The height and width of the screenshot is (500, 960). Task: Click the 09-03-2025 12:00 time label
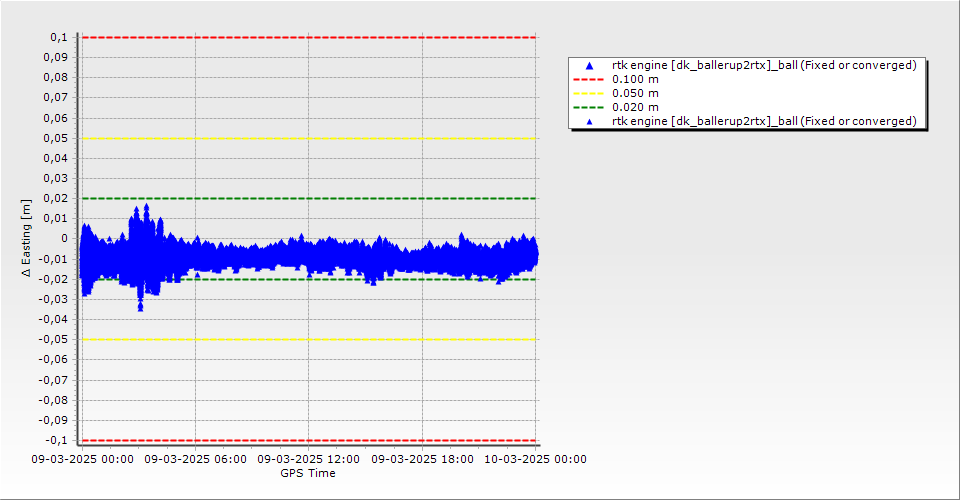tap(309, 459)
